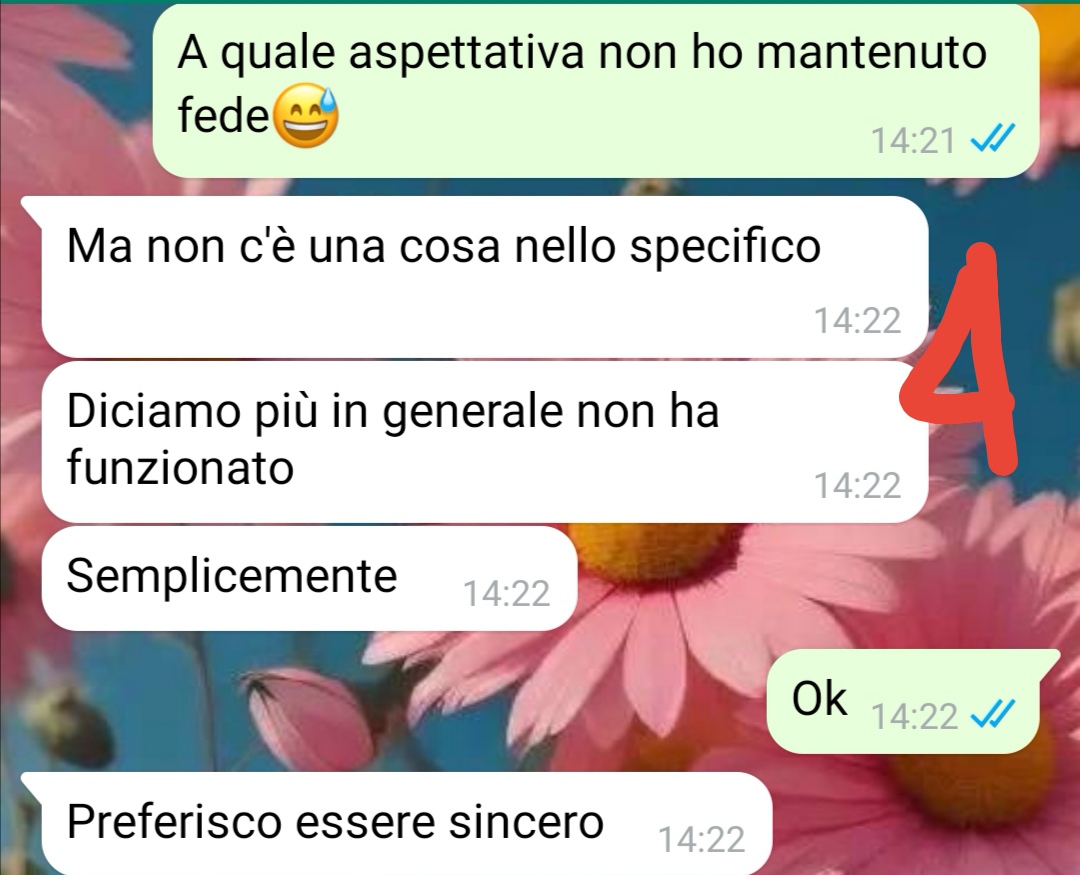The height and width of the screenshot is (875, 1080).
Task: Tap 14:22 timestamp on the "Ok" bubble
Action: pos(914,716)
